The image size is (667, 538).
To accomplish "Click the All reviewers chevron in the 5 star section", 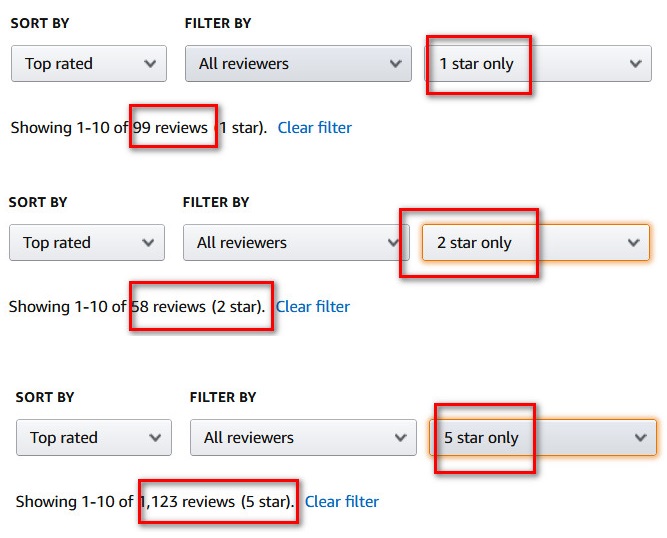I will pos(400,438).
